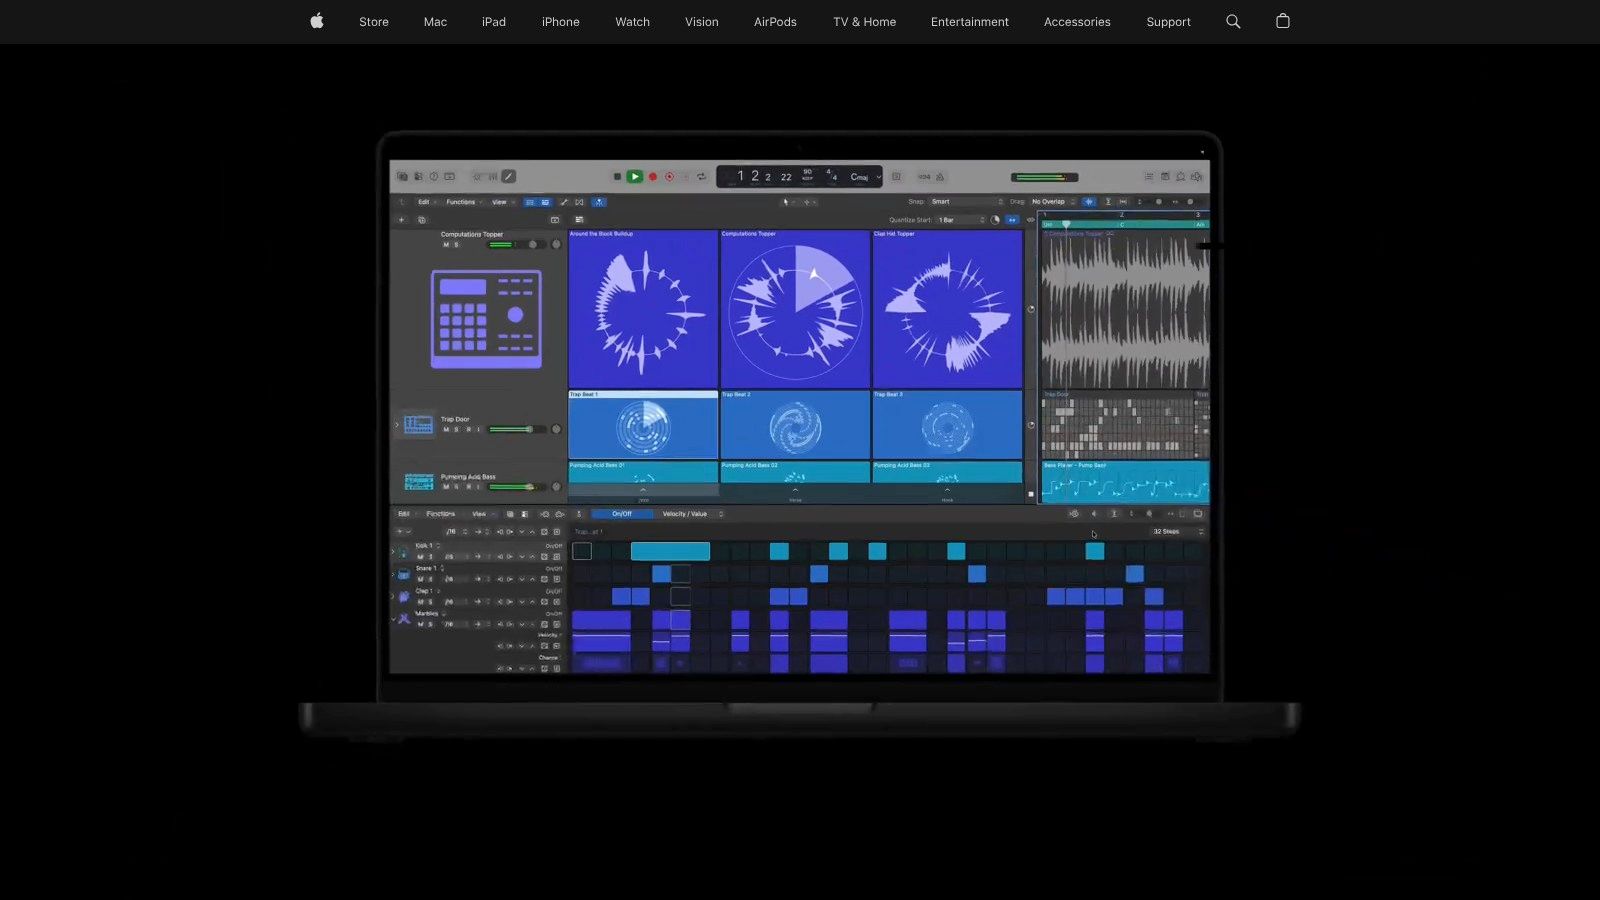Open the Mixer icon in the top-right toolbar
This screenshot has height=900, width=1600.
click(x=1148, y=176)
